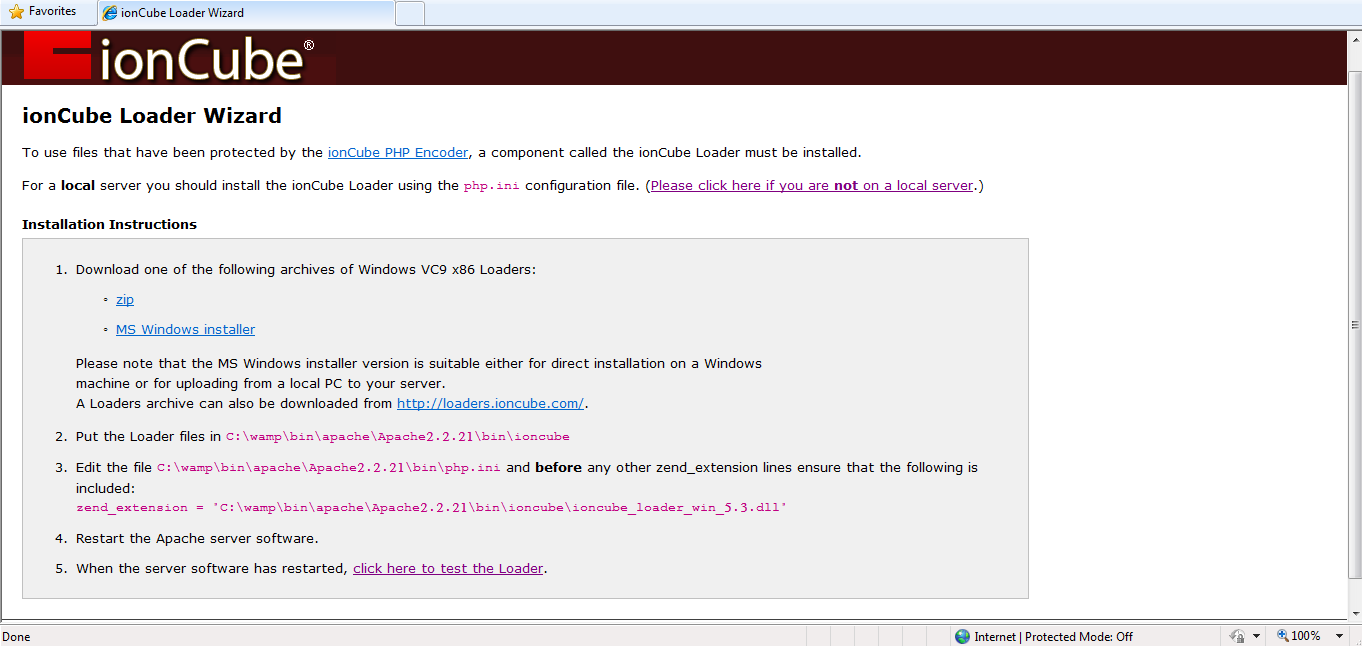Click the pink 'php.ini' text in intro paragraph
The width and height of the screenshot is (1362, 647).
[491, 186]
